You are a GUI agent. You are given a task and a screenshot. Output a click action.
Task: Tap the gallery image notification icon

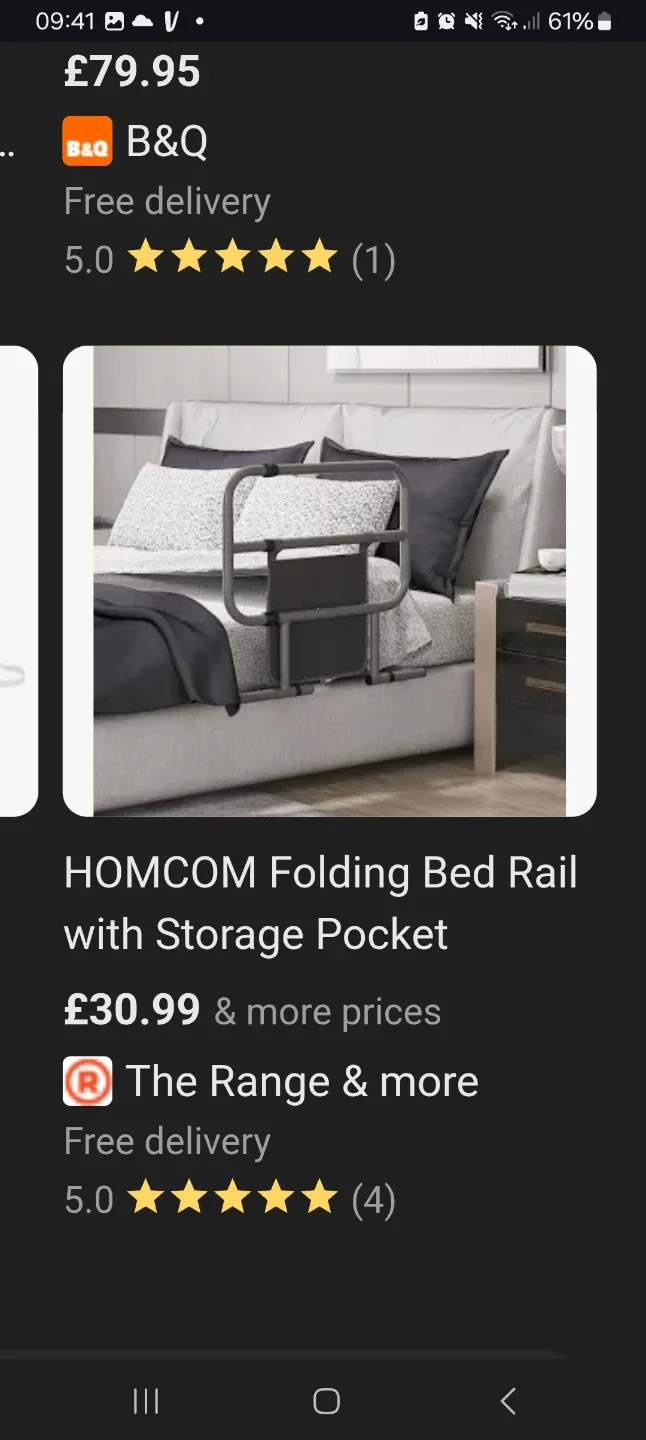pos(115,21)
